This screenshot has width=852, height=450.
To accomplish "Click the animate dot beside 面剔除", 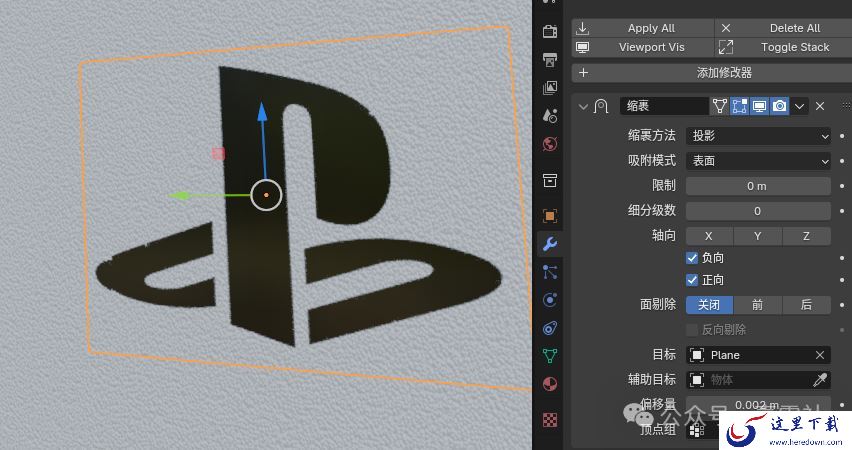I will pos(842,305).
